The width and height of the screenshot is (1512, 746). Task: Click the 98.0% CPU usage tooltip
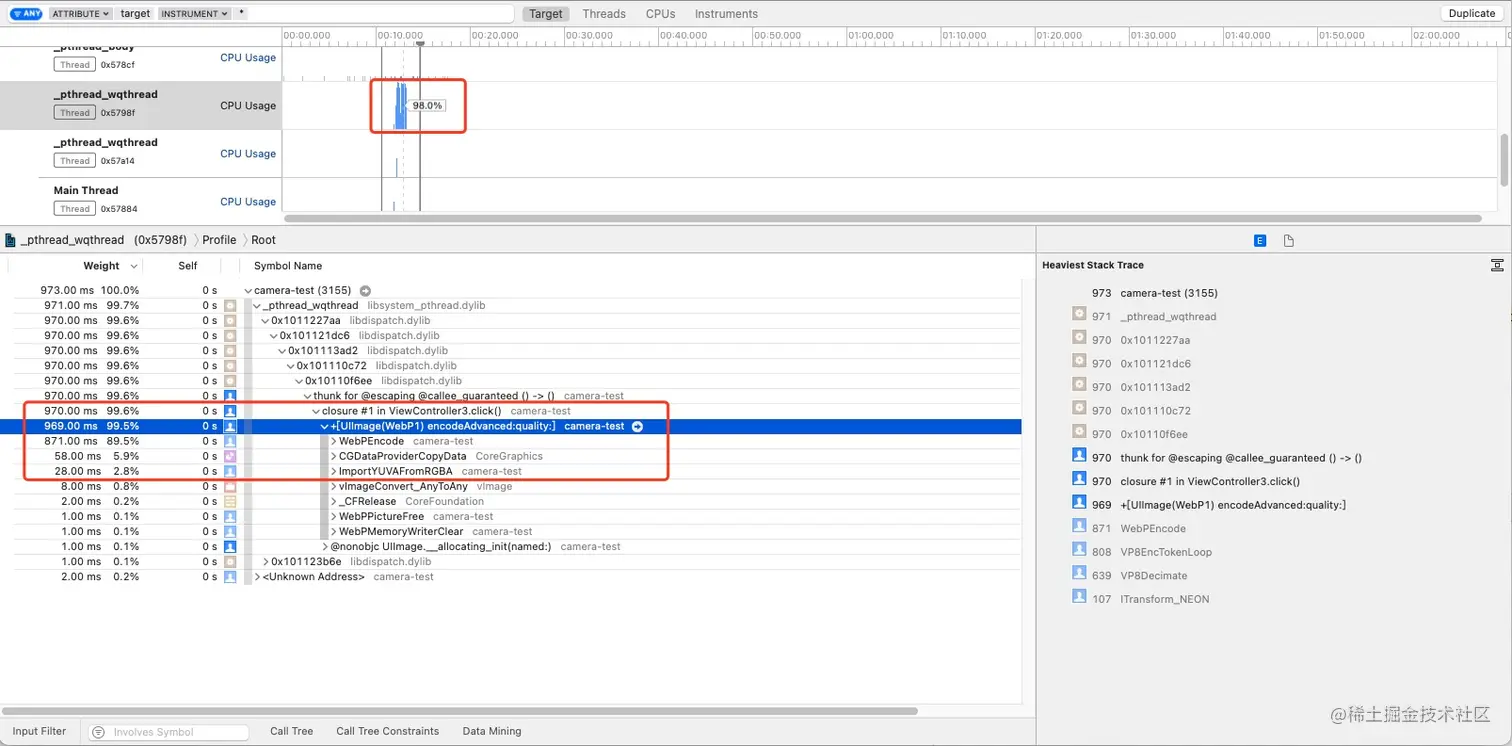point(427,105)
